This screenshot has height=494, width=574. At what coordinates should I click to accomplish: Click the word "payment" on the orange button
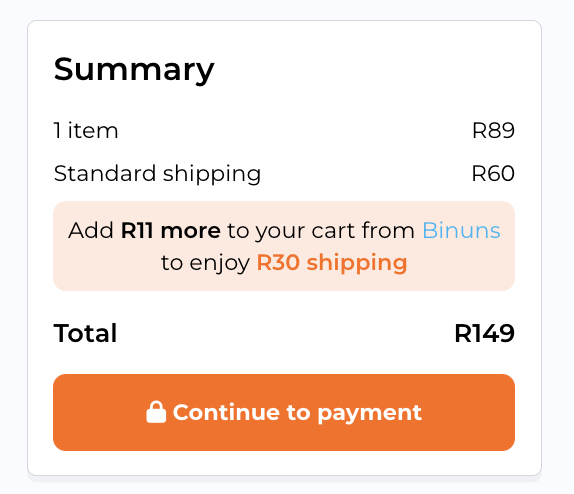click(370, 414)
